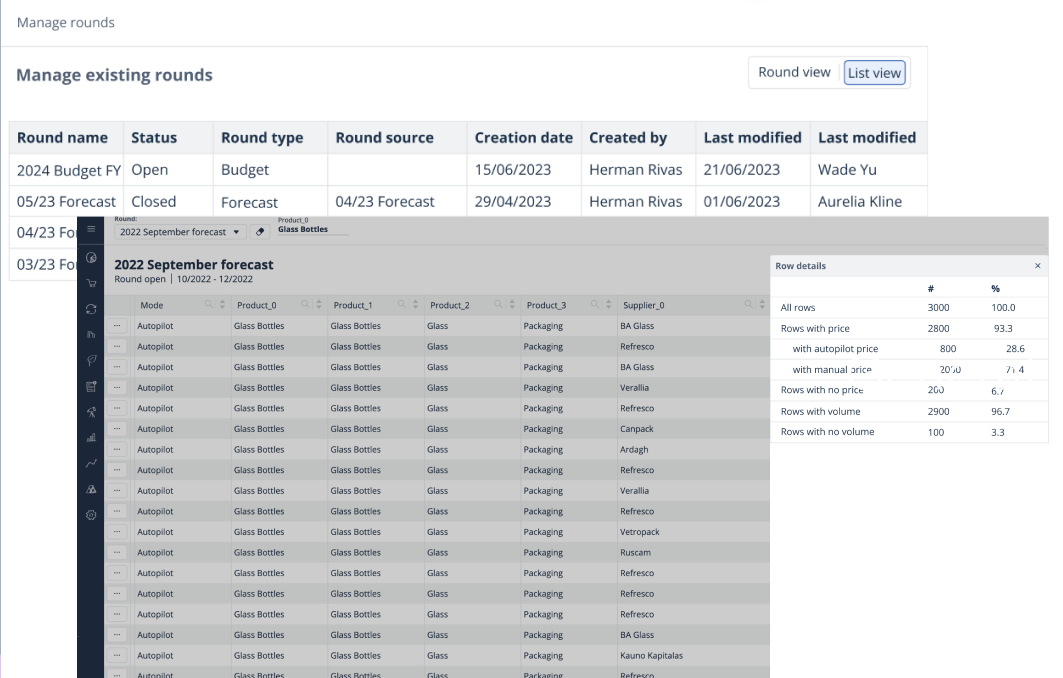Viewport: 1063px width, 678px height.
Task: Open the settings gear in the sidebar
Action: coord(91,514)
